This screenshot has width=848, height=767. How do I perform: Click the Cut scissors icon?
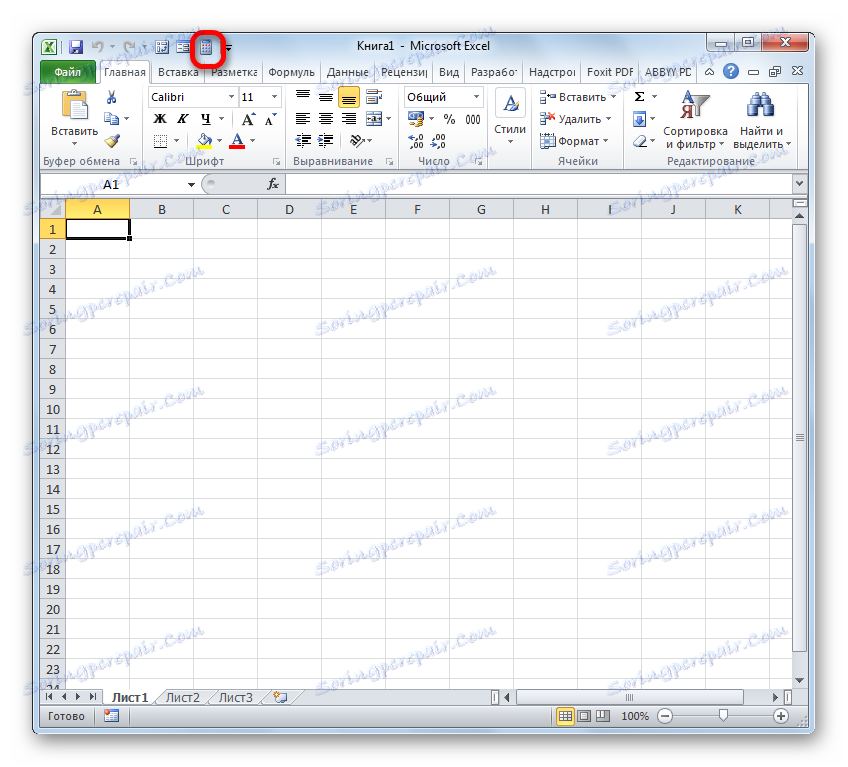pyautogui.click(x=111, y=97)
